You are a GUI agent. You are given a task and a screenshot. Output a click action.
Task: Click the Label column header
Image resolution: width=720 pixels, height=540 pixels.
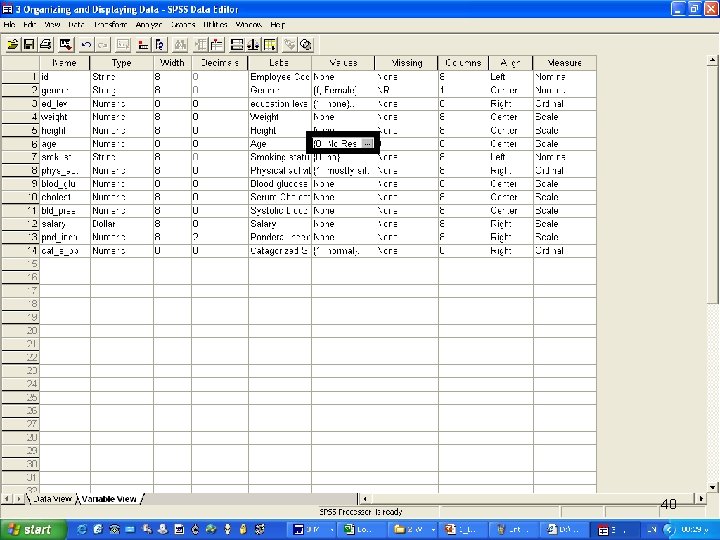(279, 63)
